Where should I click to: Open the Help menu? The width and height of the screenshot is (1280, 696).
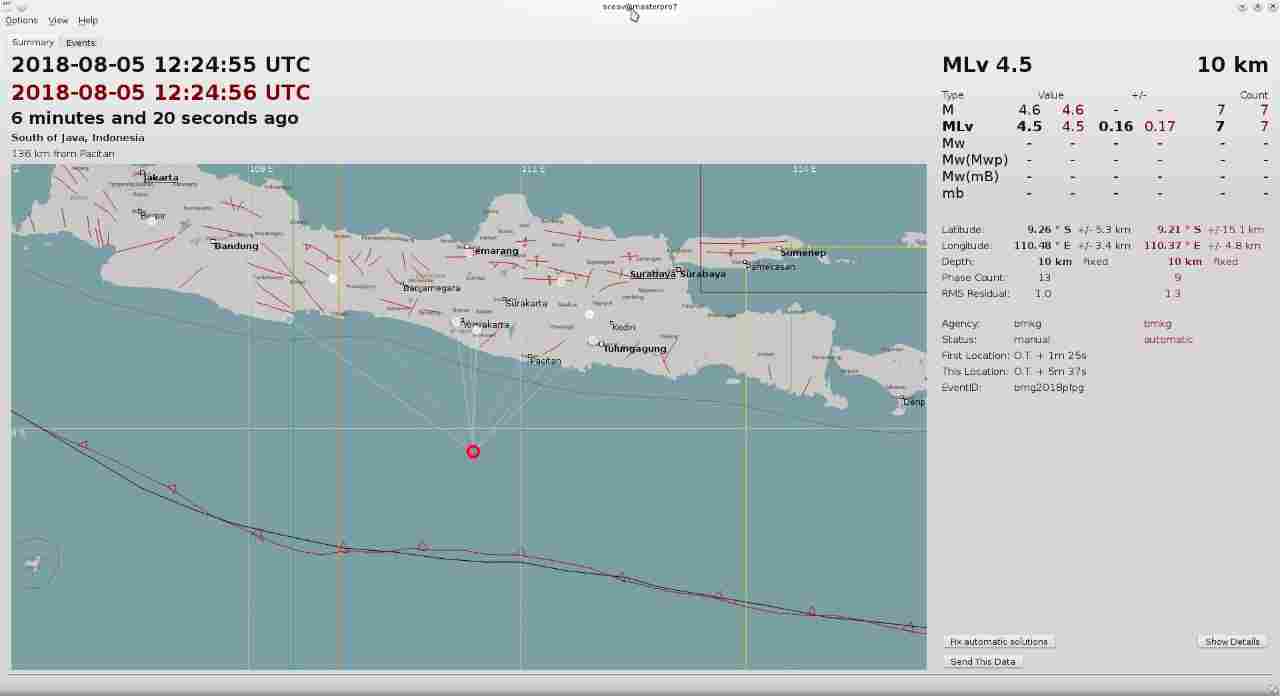[88, 20]
